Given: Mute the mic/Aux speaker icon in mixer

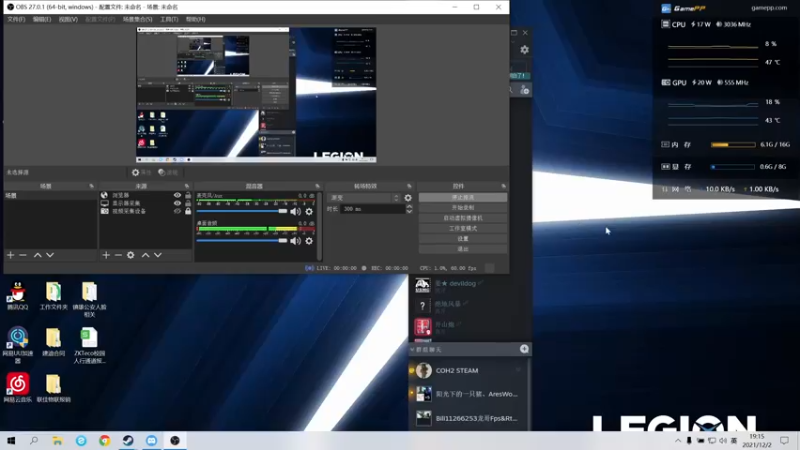Looking at the screenshot, I should point(295,211).
